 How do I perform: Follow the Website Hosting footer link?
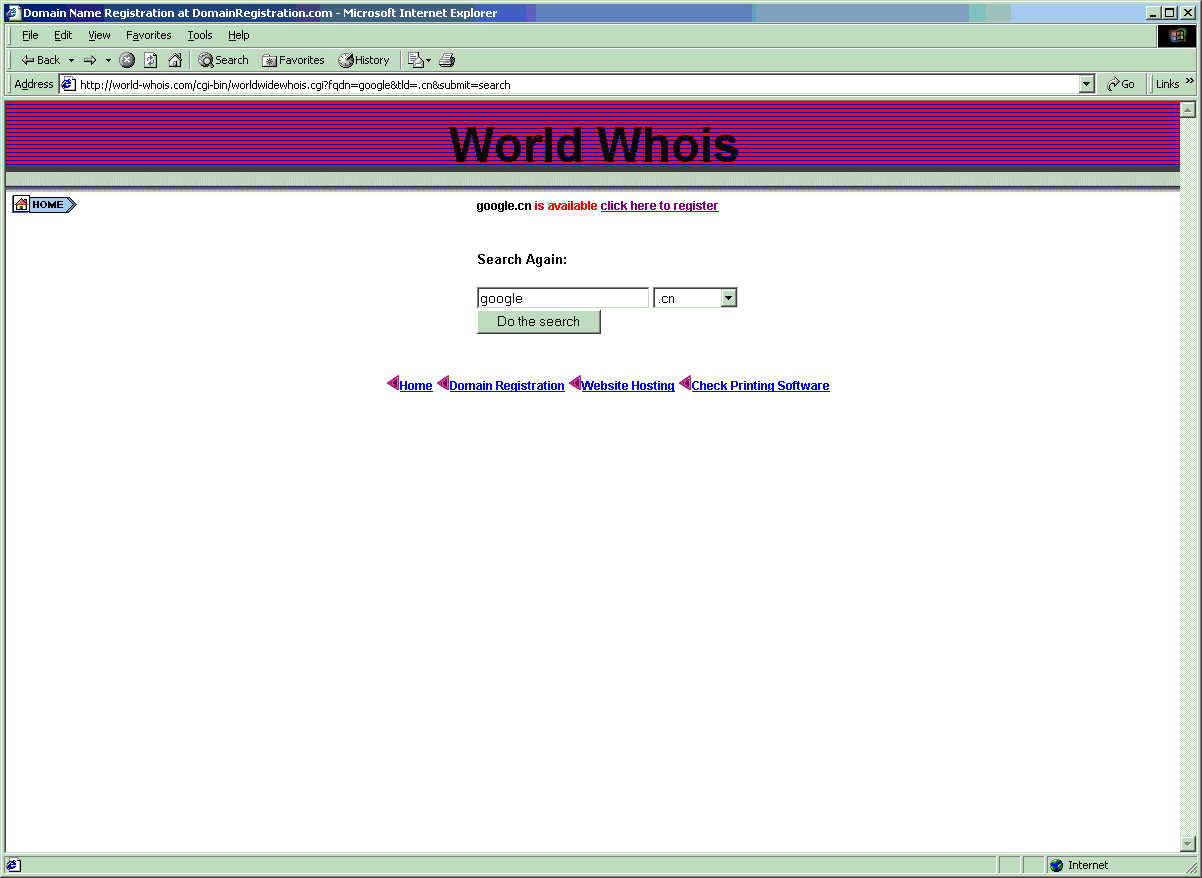pos(628,386)
